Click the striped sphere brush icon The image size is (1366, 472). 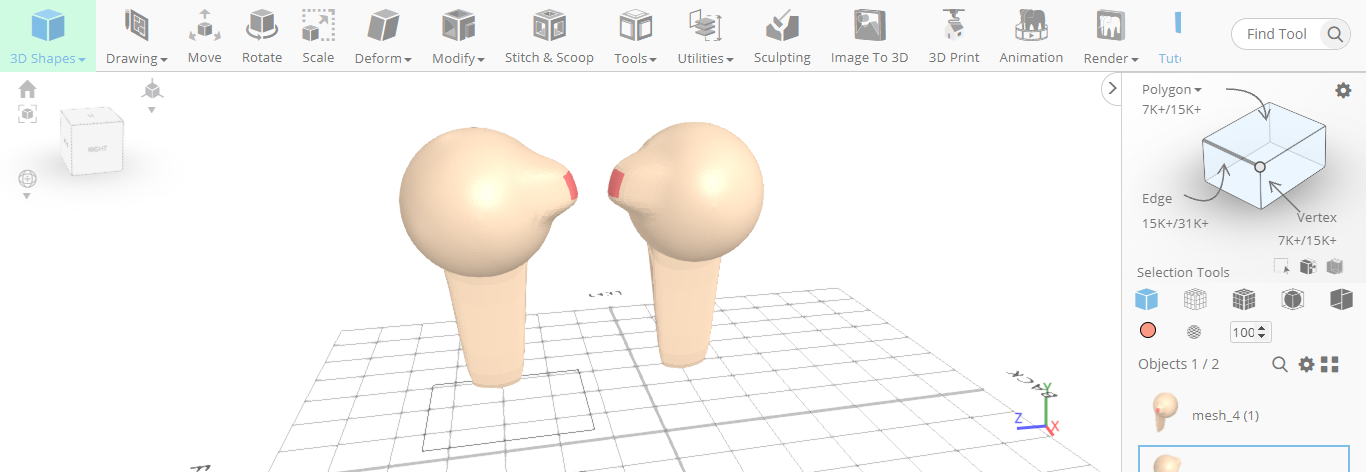click(1193, 332)
